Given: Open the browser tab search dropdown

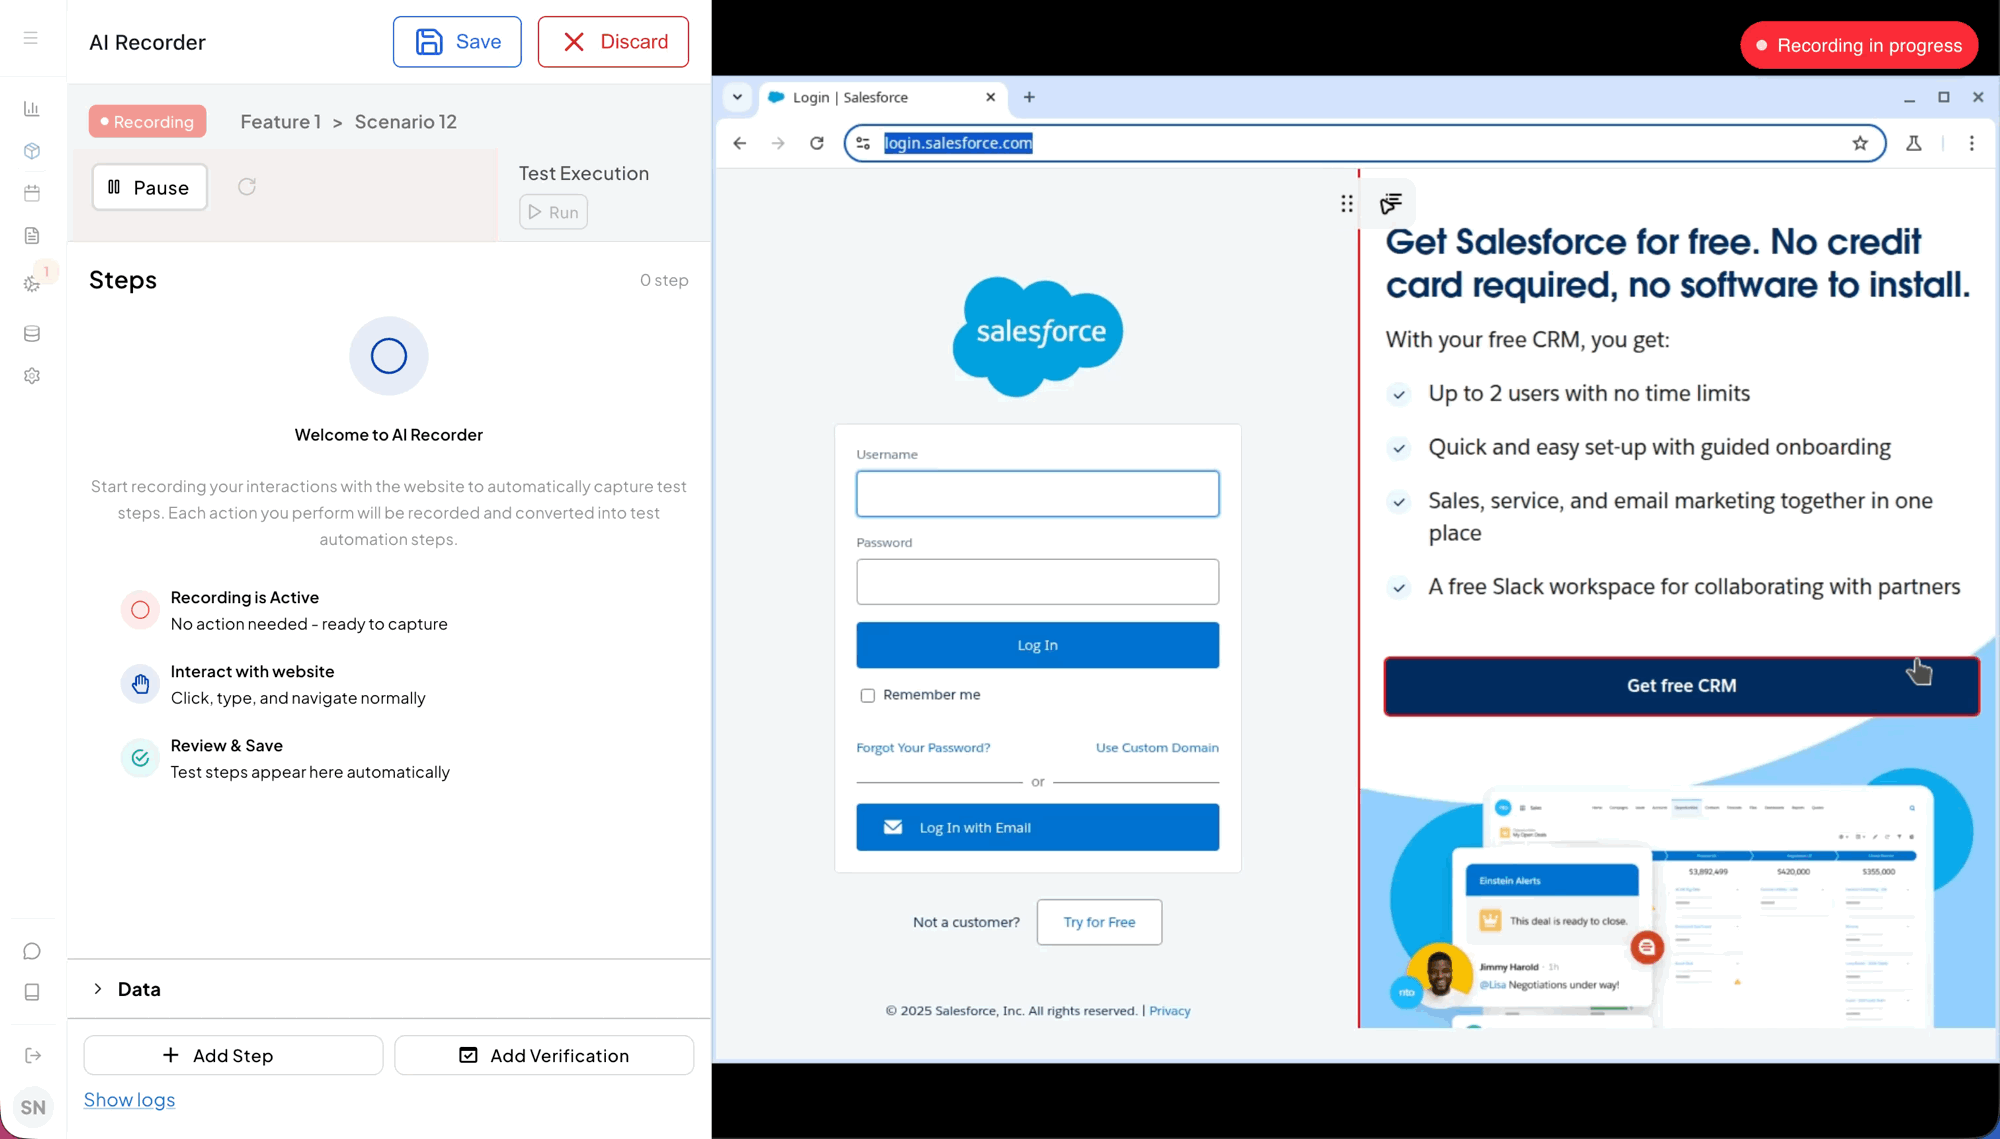Looking at the screenshot, I should point(737,97).
